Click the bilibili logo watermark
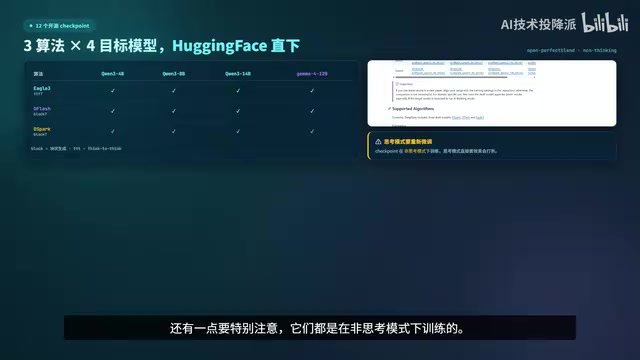The image size is (640, 360). (605, 22)
